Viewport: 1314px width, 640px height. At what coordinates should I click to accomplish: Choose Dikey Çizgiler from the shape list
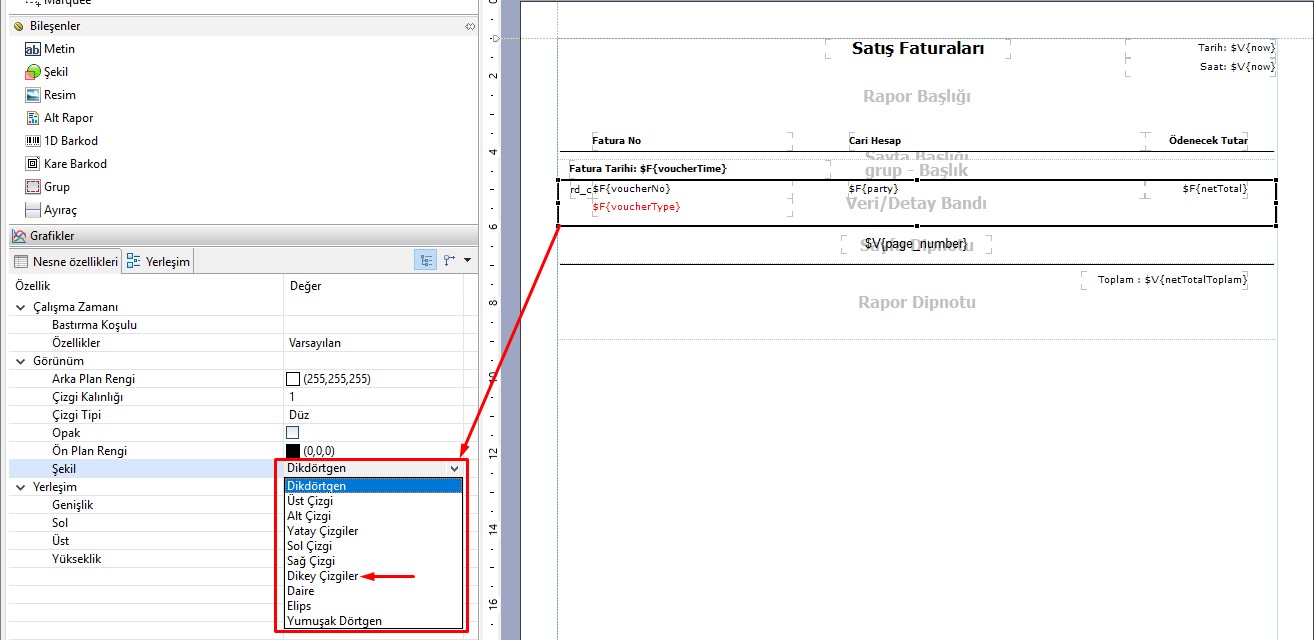point(322,576)
